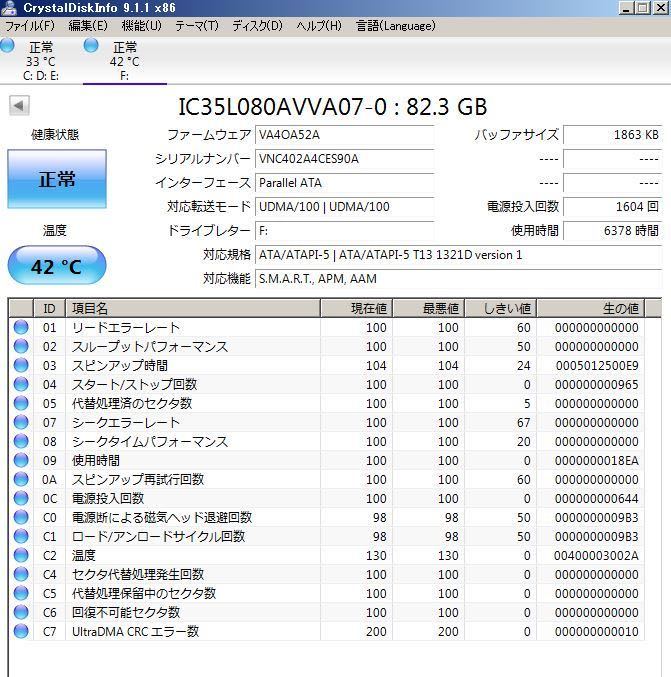
Task: Click the transfer mode field UDMA/100
Action: tap(344, 207)
